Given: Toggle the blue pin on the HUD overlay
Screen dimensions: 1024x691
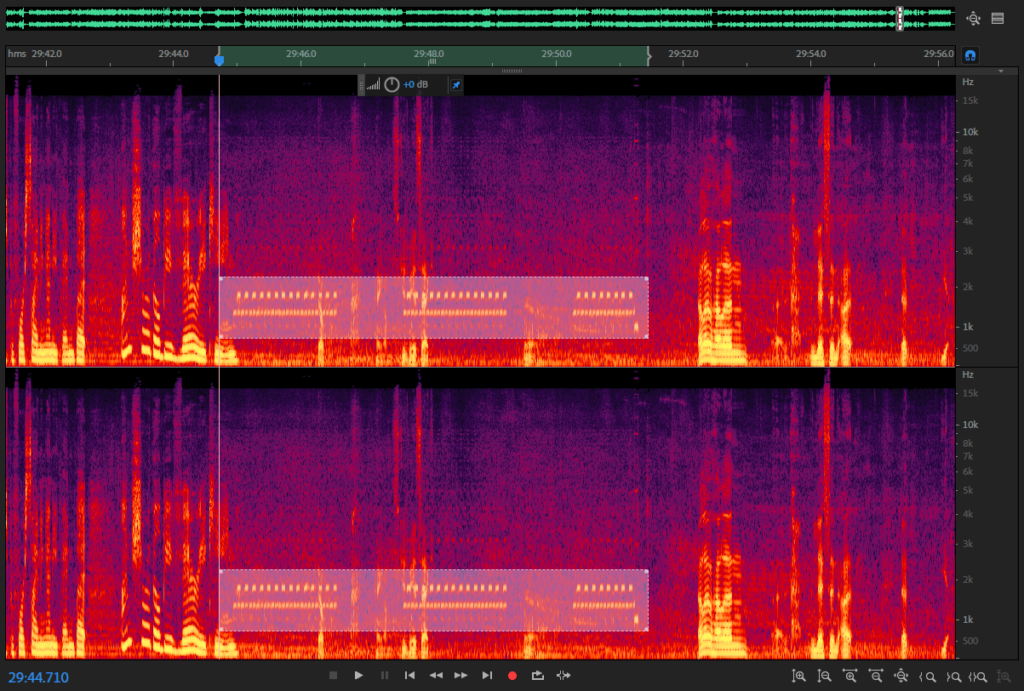Looking at the screenshot, I should tap(456, 84).
